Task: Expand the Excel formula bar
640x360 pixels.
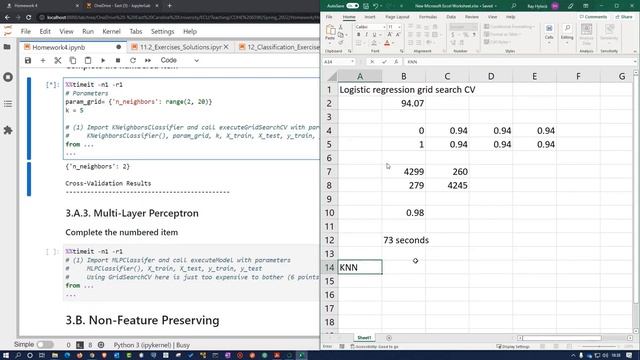Action: point(635,62)
